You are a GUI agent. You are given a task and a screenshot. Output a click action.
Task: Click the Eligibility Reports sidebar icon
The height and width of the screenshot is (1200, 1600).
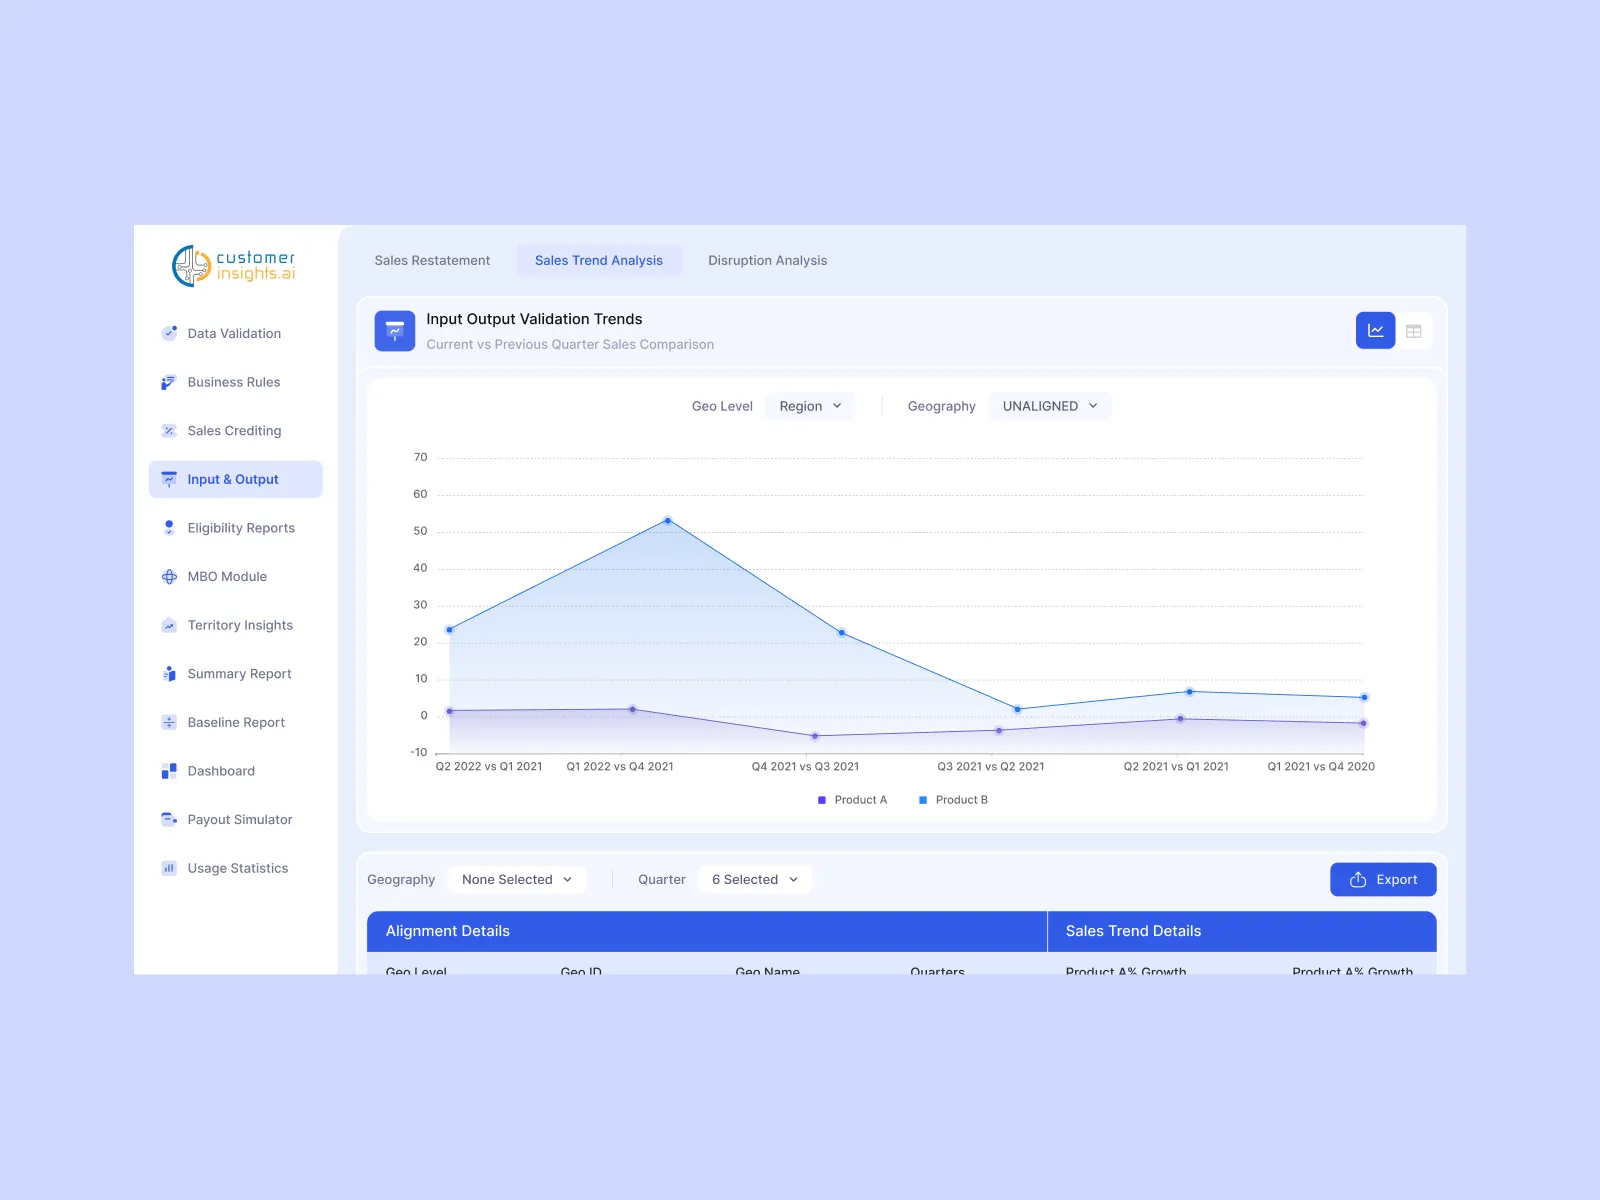(169, 528)
